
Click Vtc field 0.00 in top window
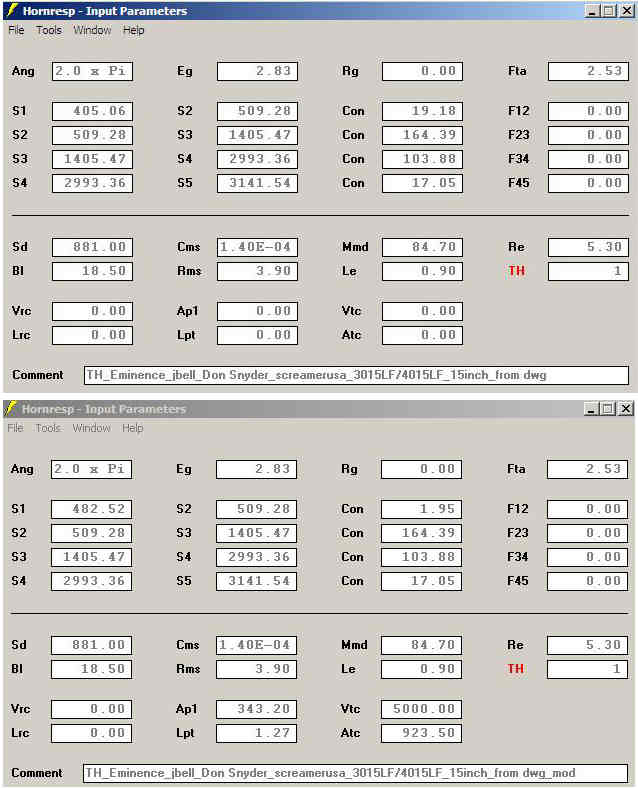point(422,311)
